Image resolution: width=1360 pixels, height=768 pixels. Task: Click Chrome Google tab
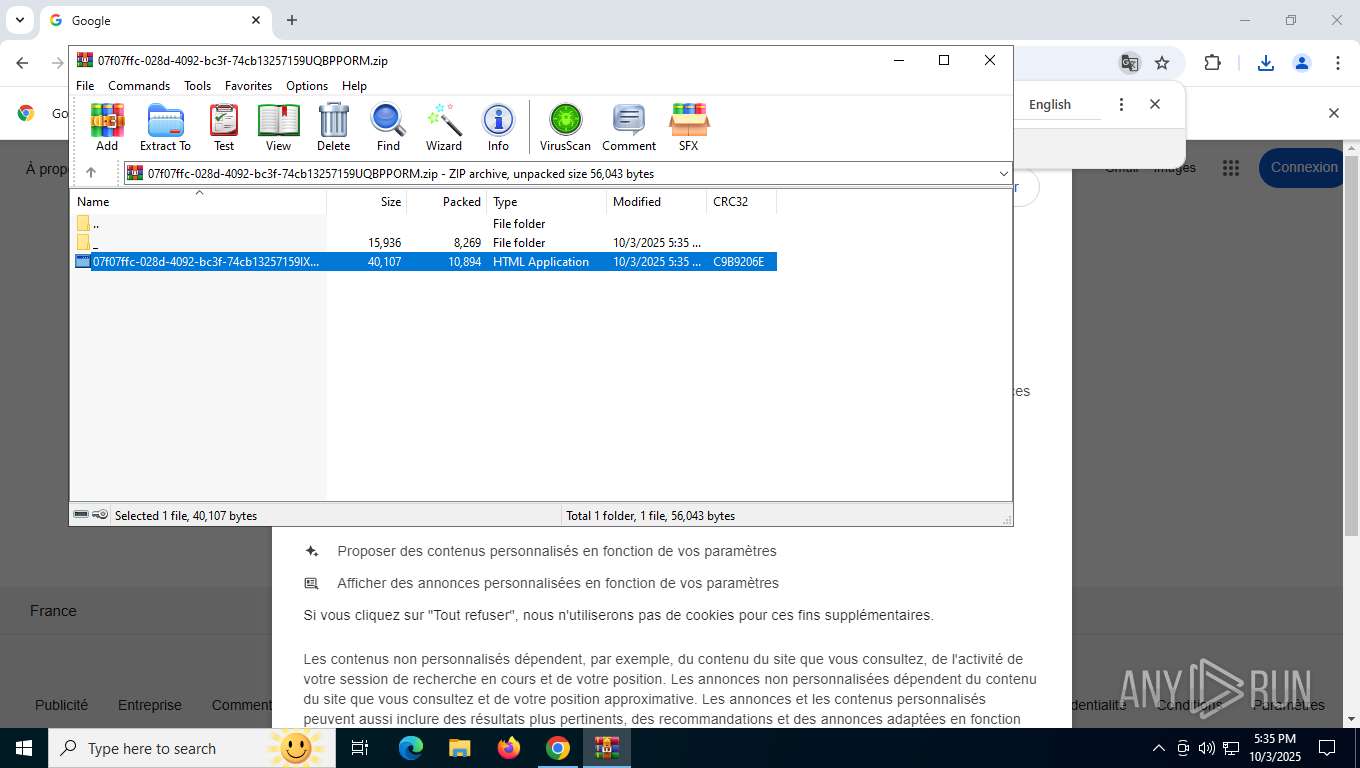pyautogui.click(x=155, y=20)
